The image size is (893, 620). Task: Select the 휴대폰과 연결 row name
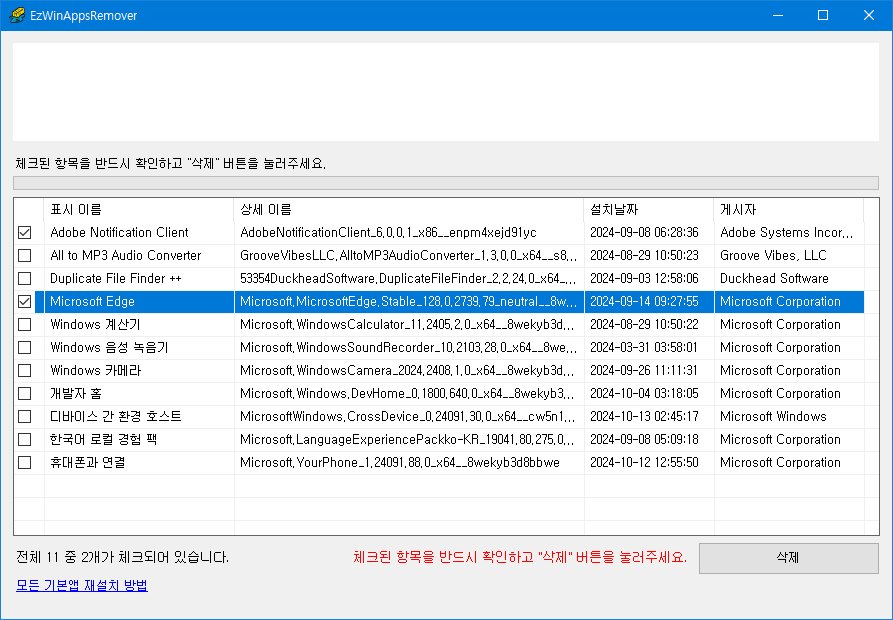[88, 462]
